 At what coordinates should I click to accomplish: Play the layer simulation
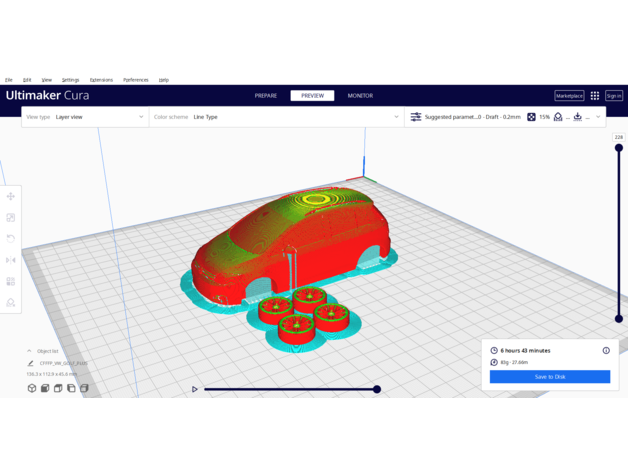tap(195, 389)
